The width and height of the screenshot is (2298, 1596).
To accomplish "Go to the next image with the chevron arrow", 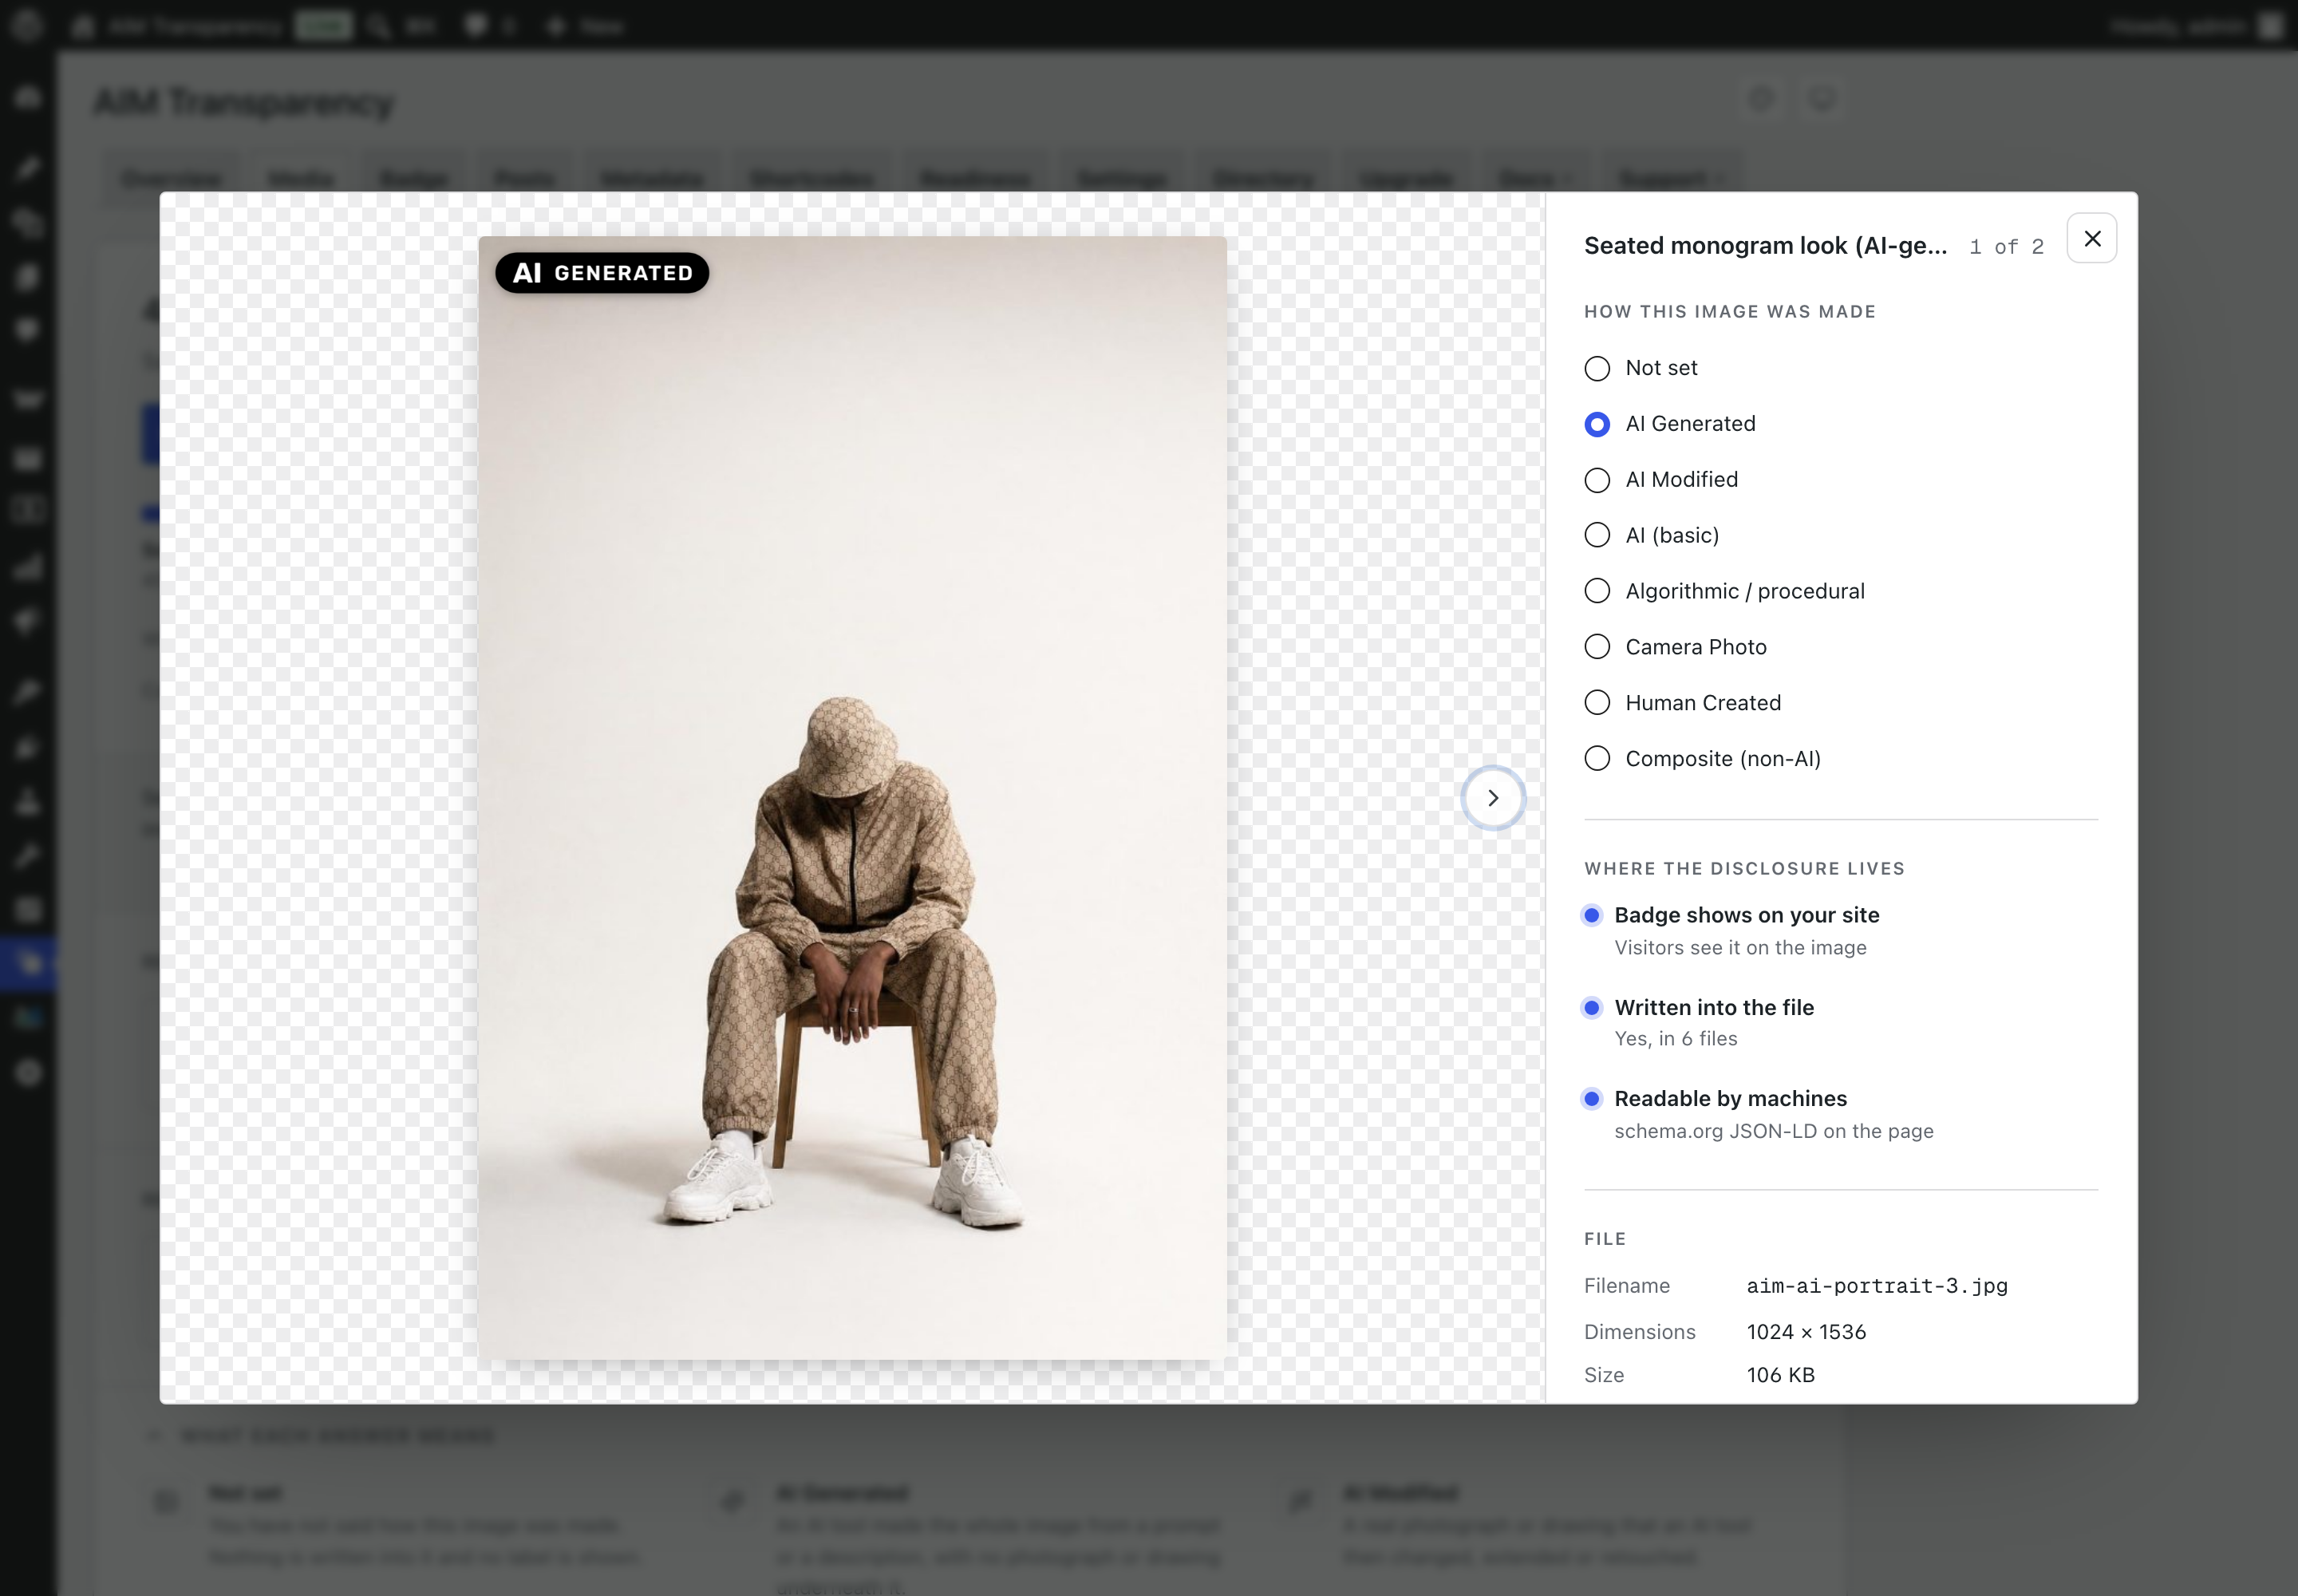I will (1492, 798).
